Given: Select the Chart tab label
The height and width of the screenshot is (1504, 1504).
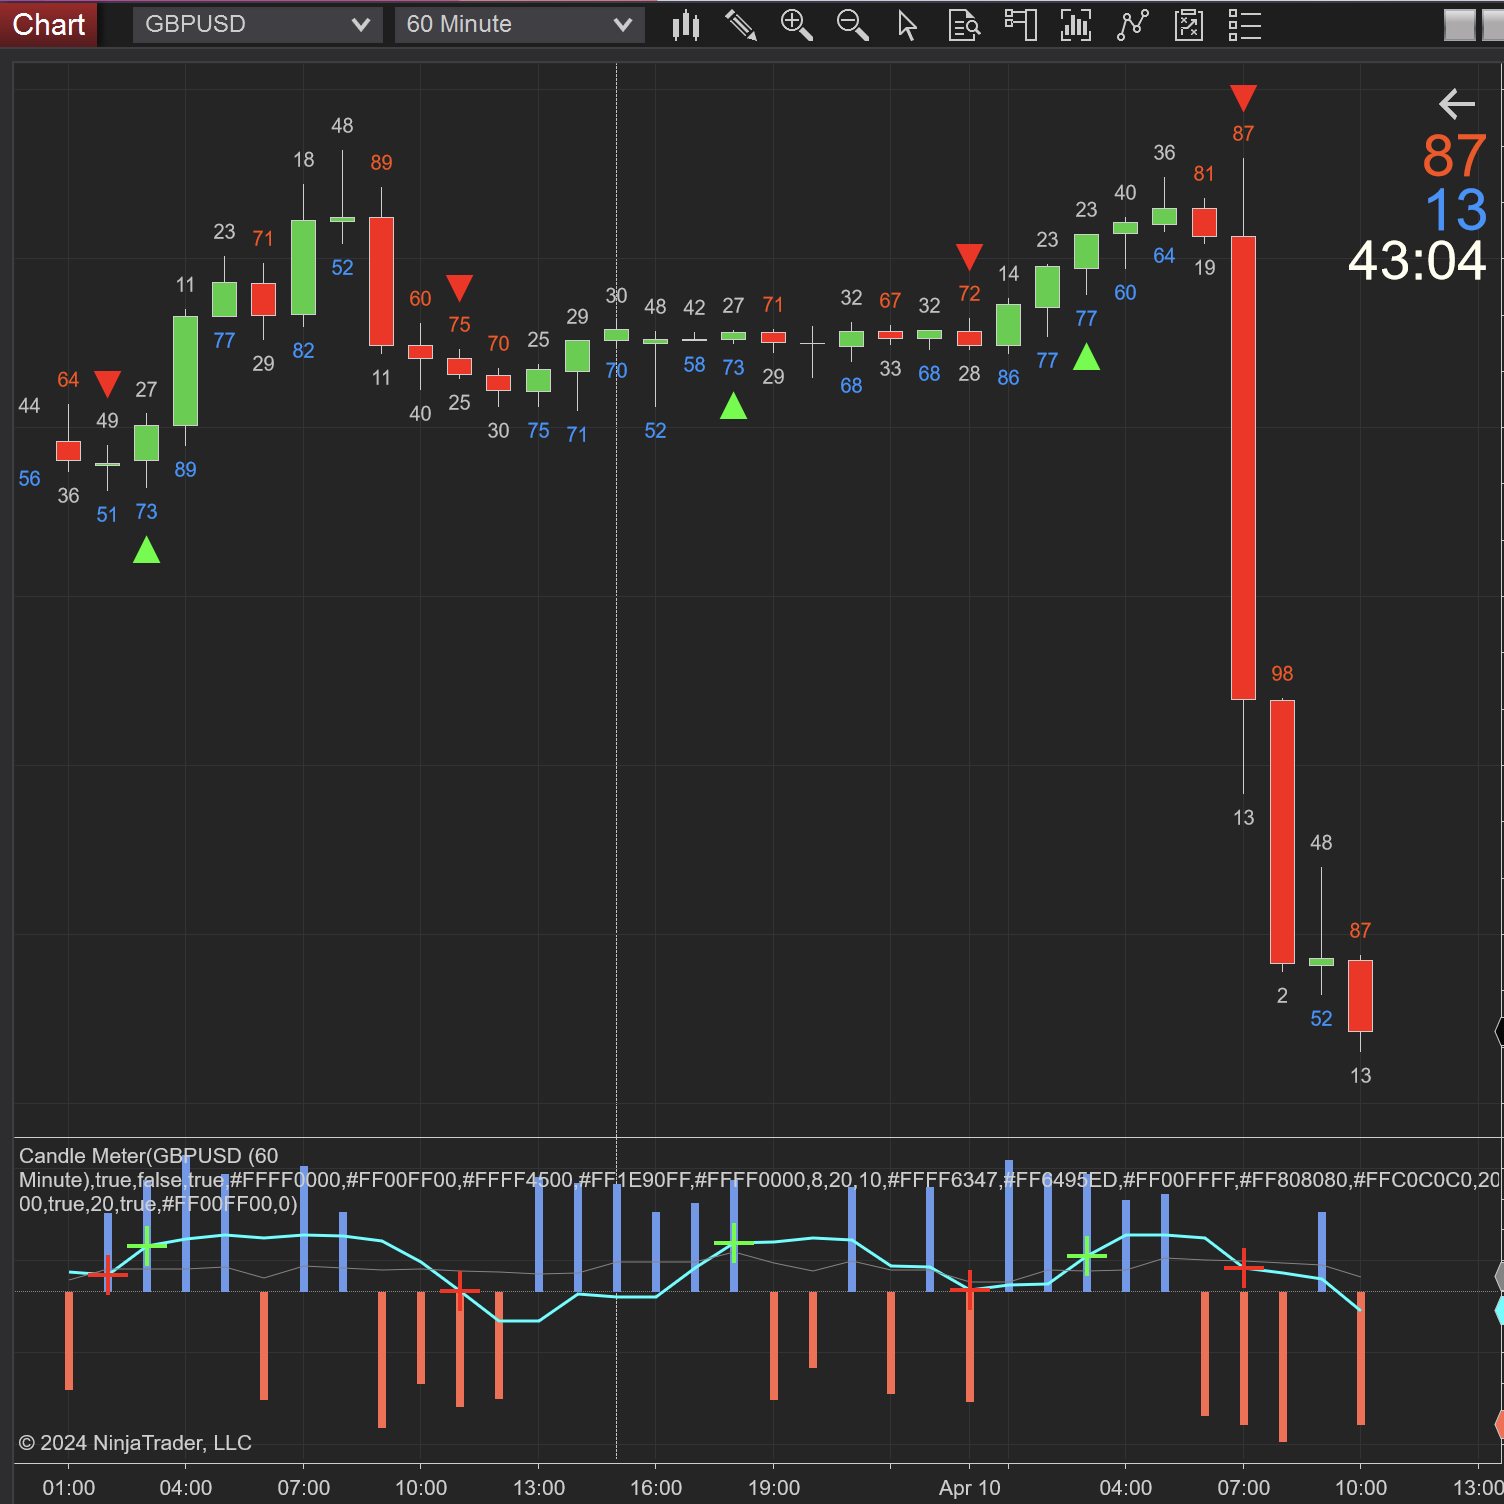Looking at the screenshot, I should point(48,24).
